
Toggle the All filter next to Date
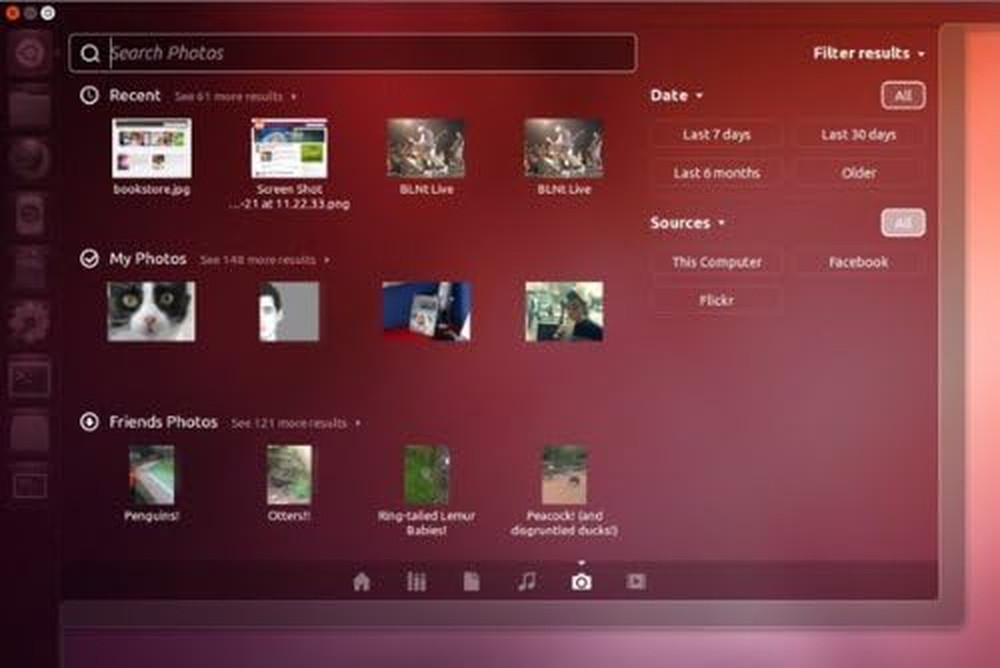tap(901, 96)
